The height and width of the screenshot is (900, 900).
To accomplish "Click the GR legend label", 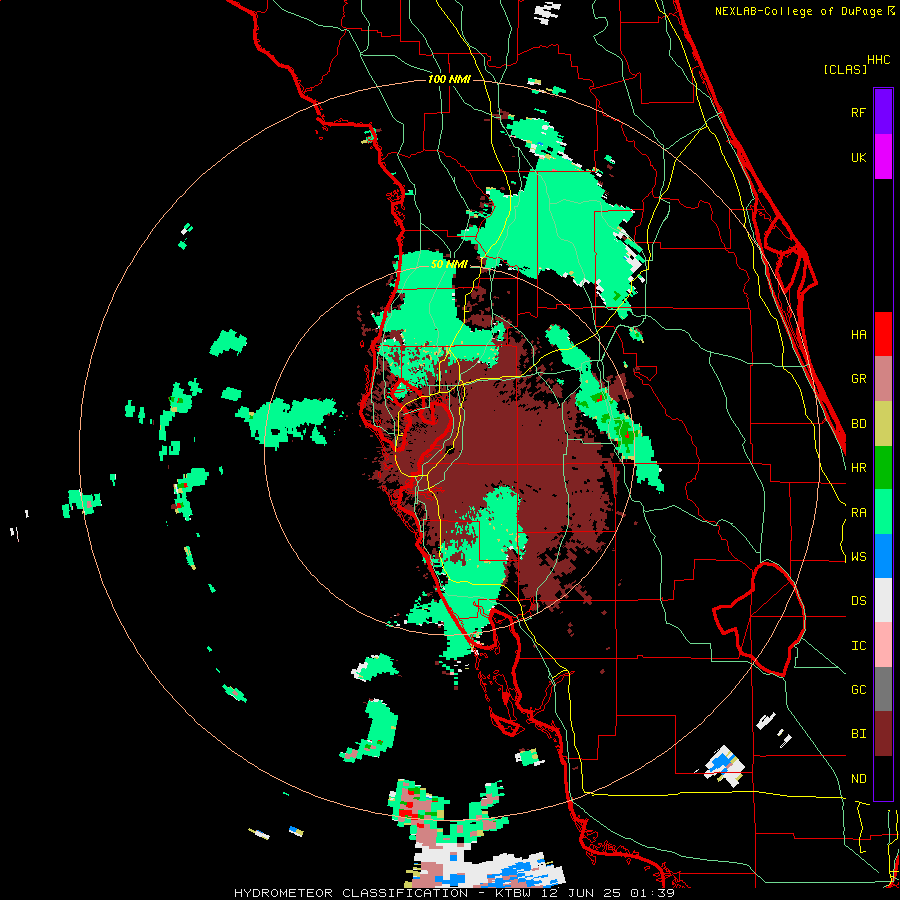I will 858,379.
